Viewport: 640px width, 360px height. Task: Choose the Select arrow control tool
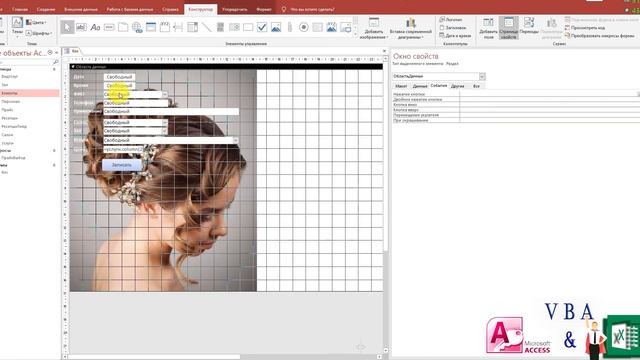pos(67,27)
